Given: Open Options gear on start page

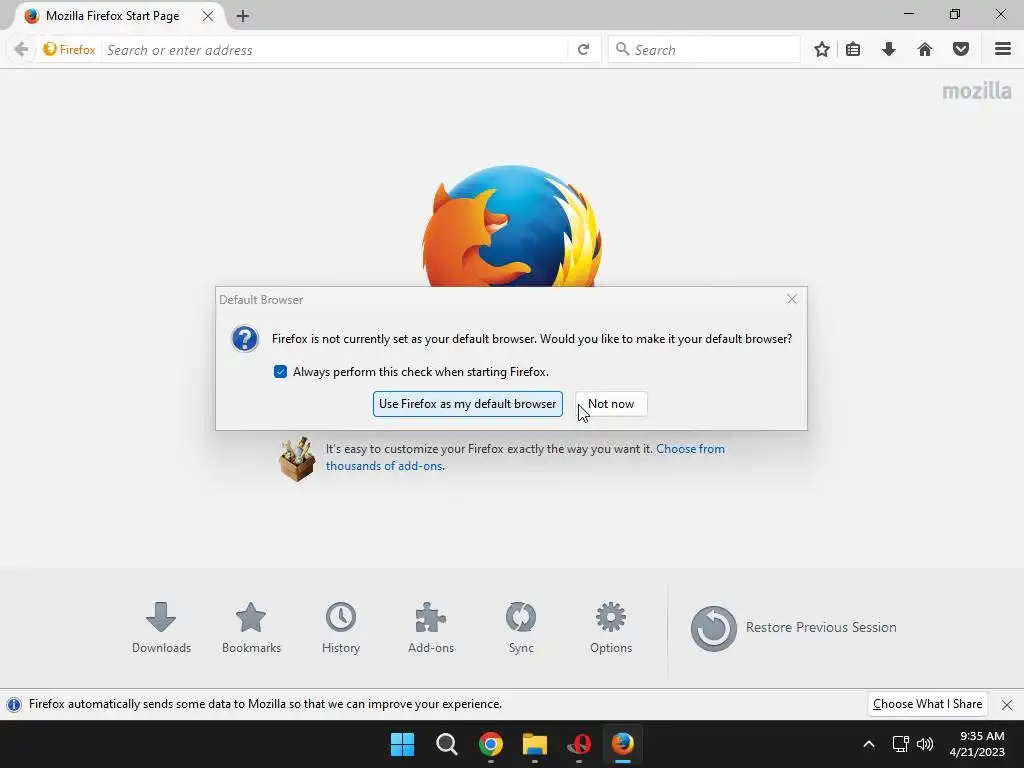Looking at the screenshot, I should 611,627.
